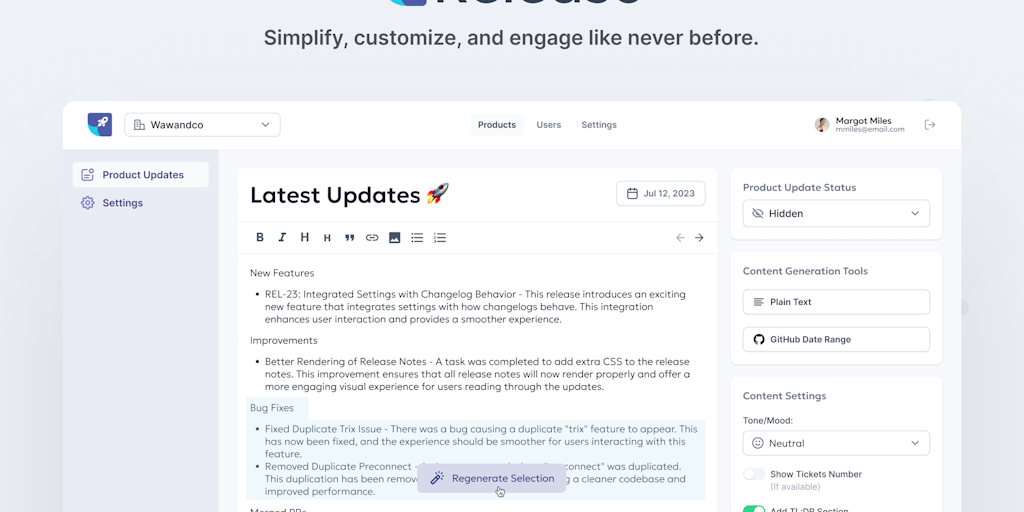This screenshot has width=1024, height=512.
Task: Expand the Product Update Status dropdown
Action: tap(836, 213)
